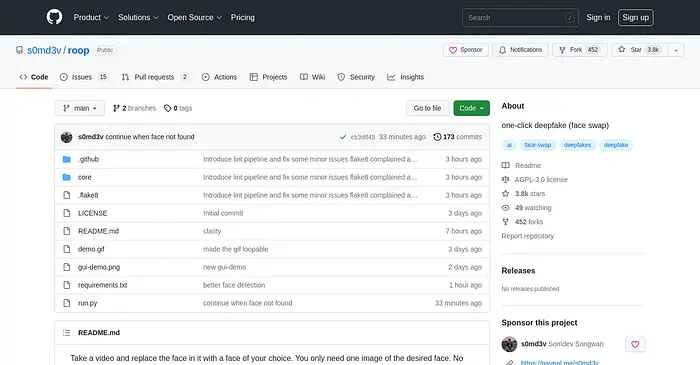700x365 pixels.
Task: Click the Sponsor heart button
Action: click(466, 50)
